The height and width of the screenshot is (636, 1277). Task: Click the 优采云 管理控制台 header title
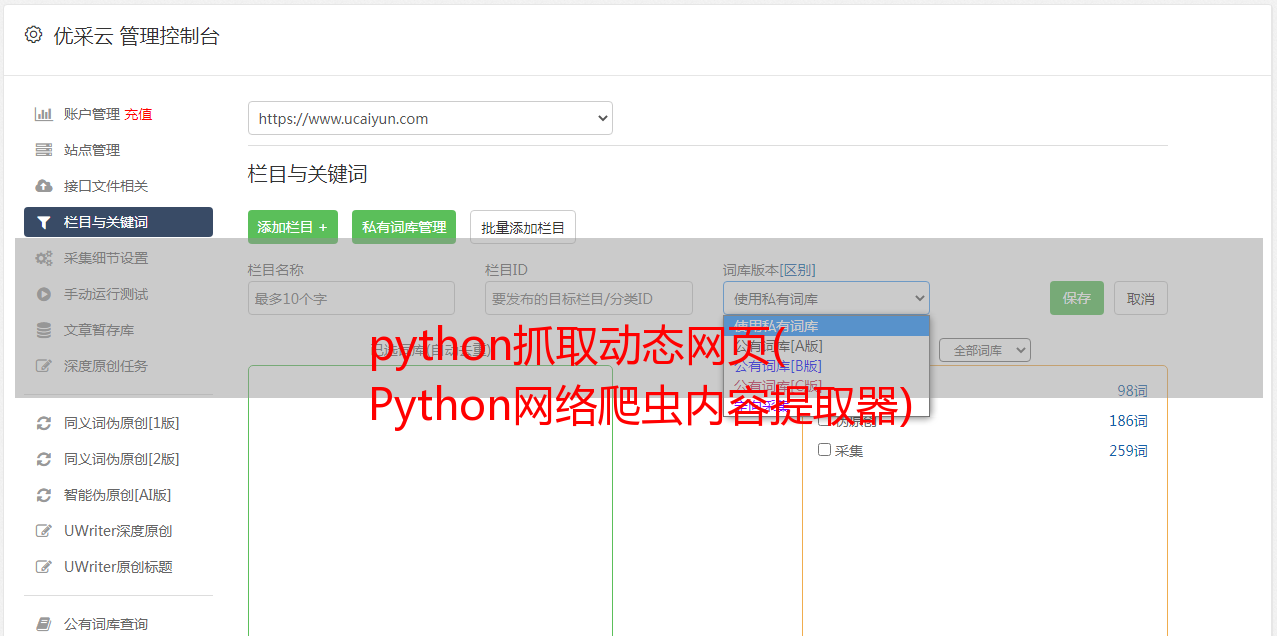click(x=136, y=36)
